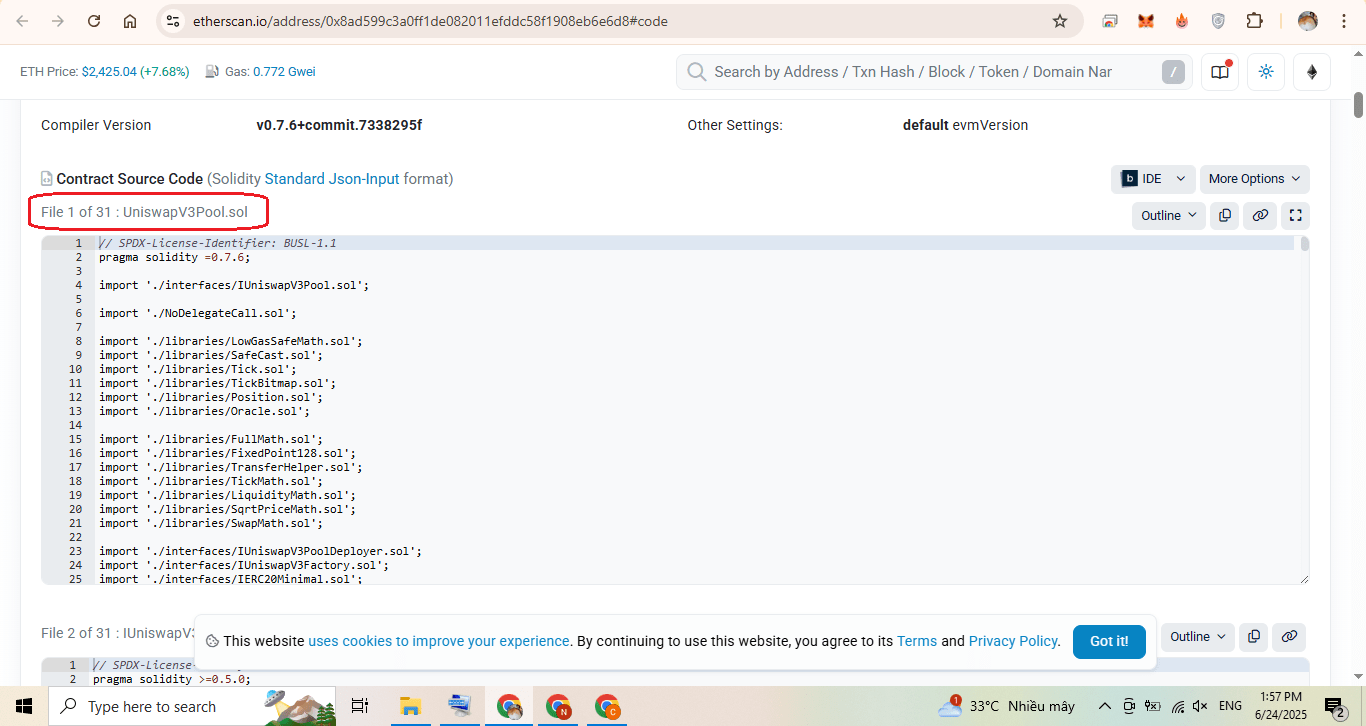Image resolution: width=1366 pixels, height=726 pixels.
Task: Copy File 2 source code to clipboard
Action: 1253,636
